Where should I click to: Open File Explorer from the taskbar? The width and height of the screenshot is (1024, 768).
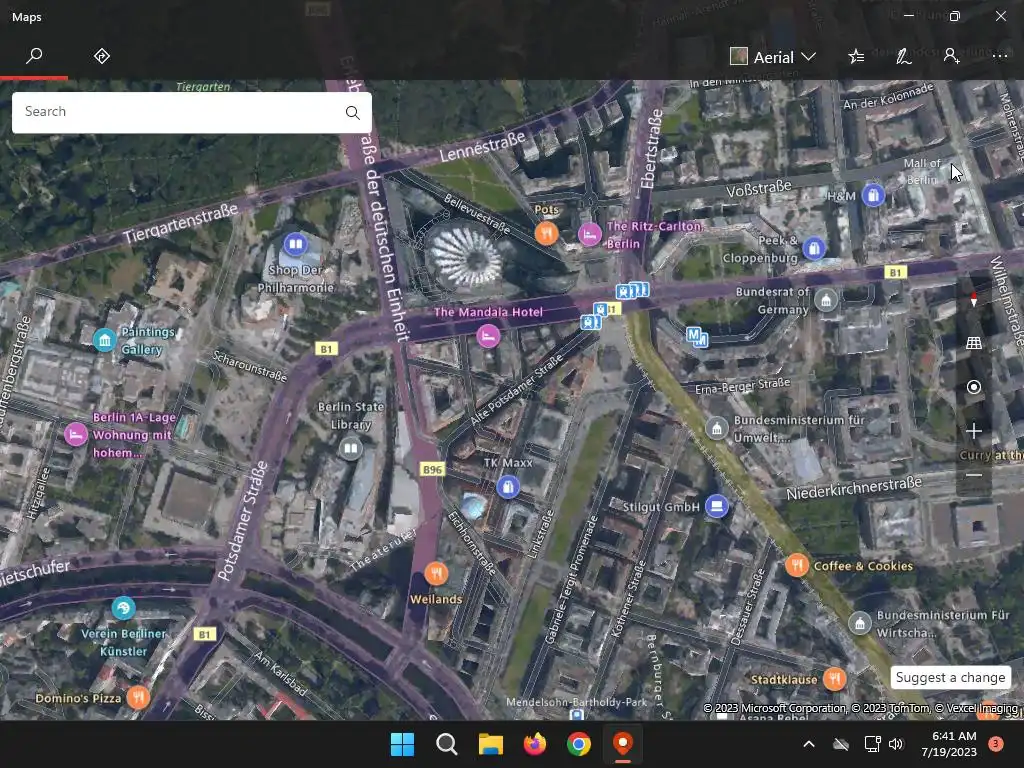point(490,744)
